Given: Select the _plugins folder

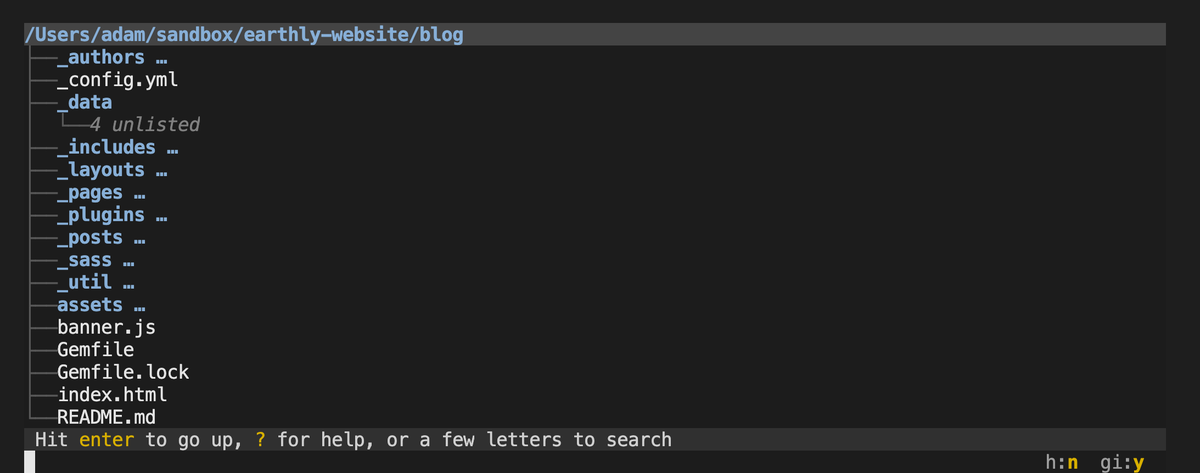Looking at the screenshot, I should tap(100, 214).
